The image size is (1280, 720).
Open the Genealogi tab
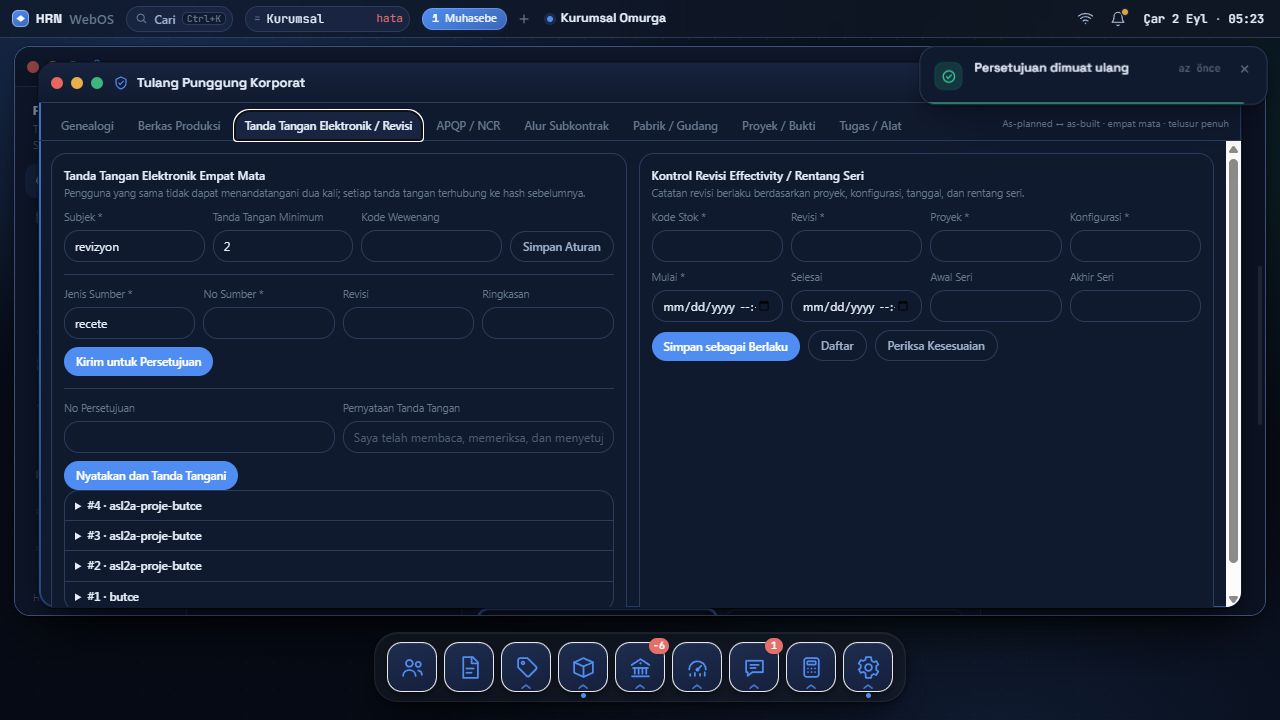[87, 126]
